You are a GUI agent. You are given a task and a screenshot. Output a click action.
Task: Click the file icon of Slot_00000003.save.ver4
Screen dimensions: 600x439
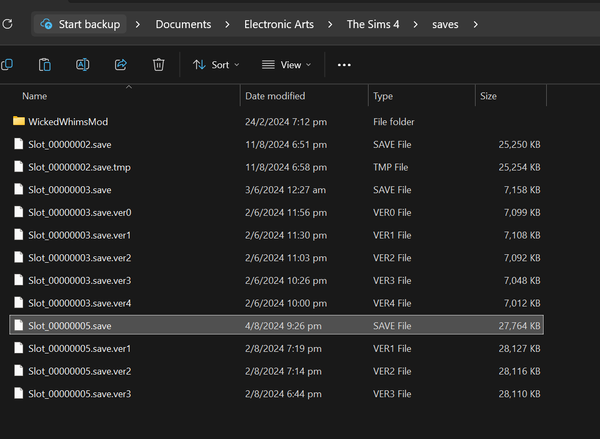click(18, 302)
